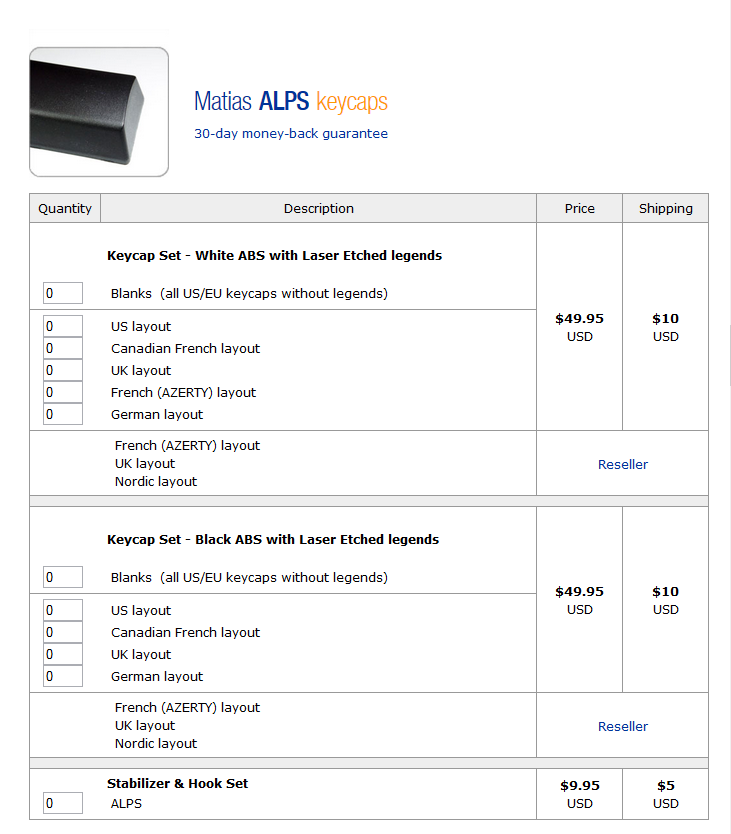Screen dimensions: 731x834
Task: Open the 30-day money-back guarantee link
Action: (290, 133)
